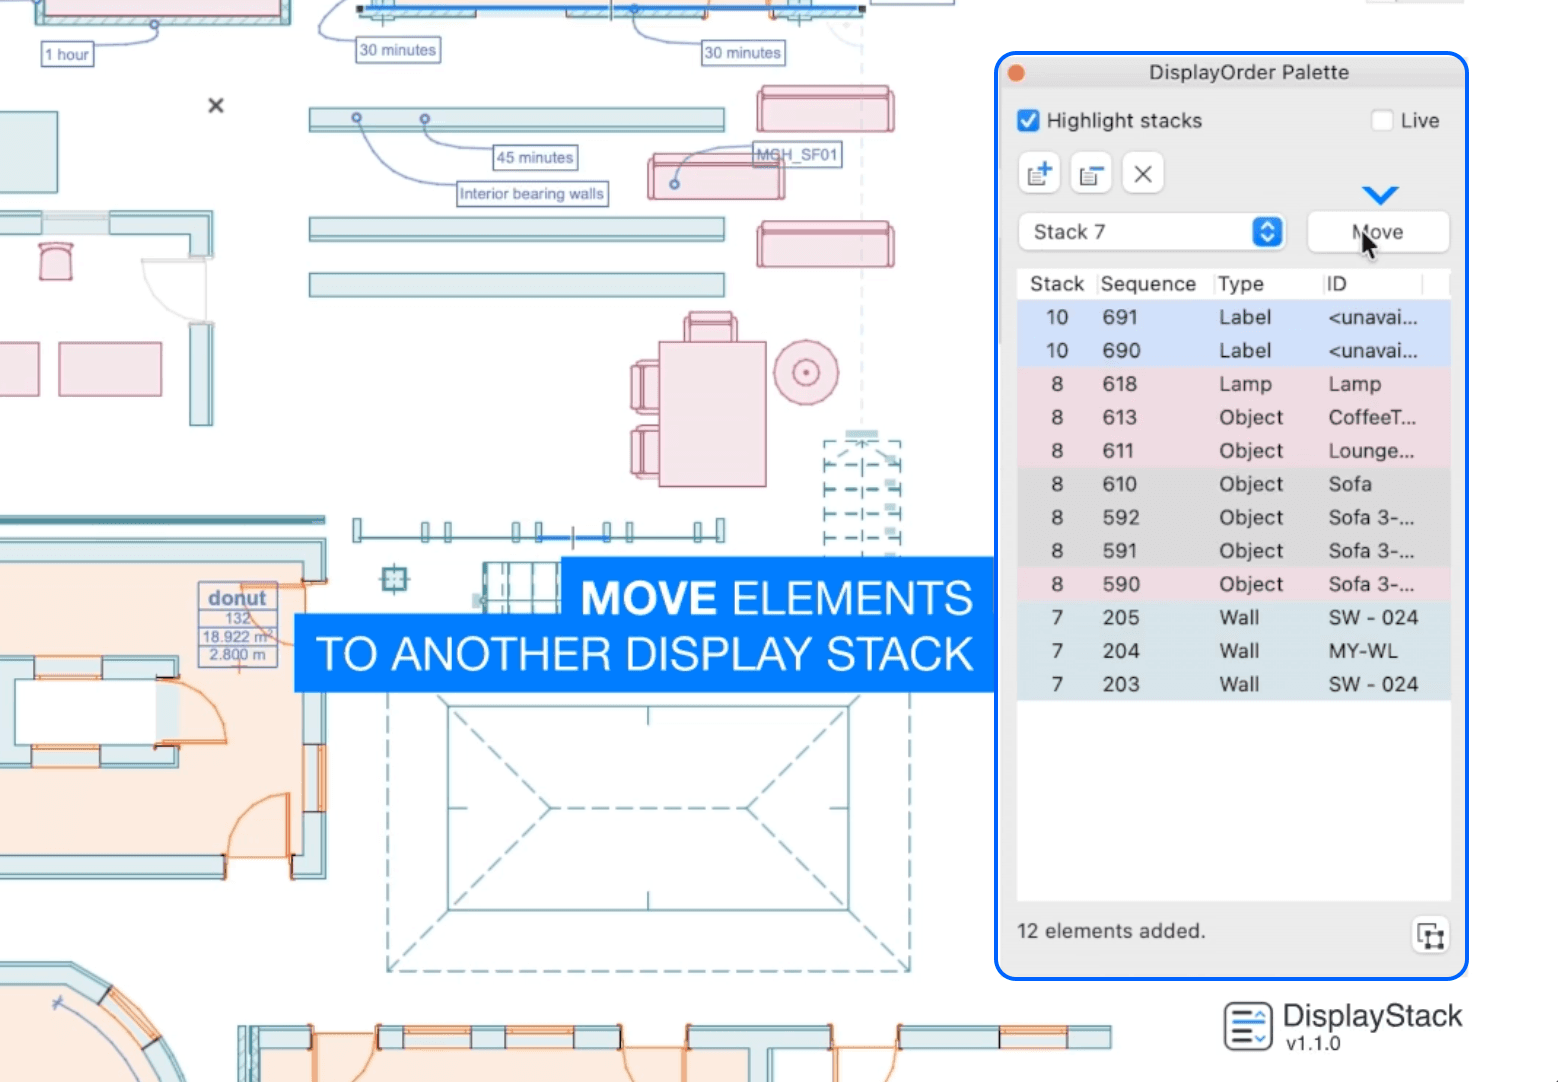Screen dimensions: 1558x1082
Task: Select the MY-WL wall row 204
Action: (1234, 651)
